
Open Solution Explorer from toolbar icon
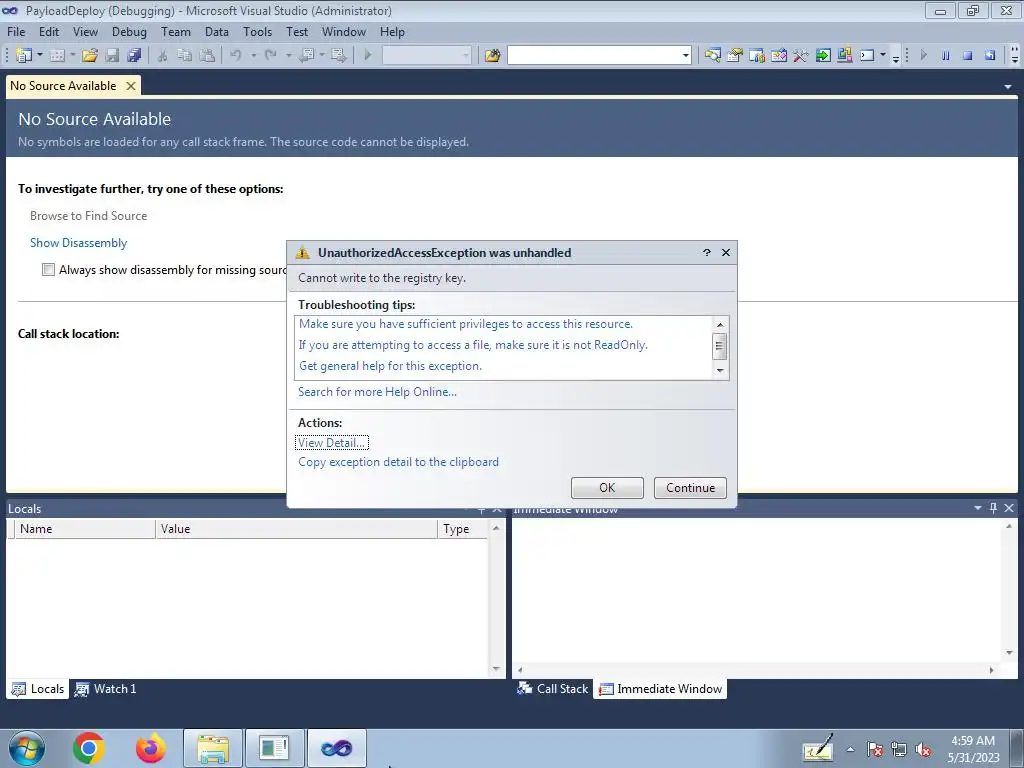click(x=712, y=56)
